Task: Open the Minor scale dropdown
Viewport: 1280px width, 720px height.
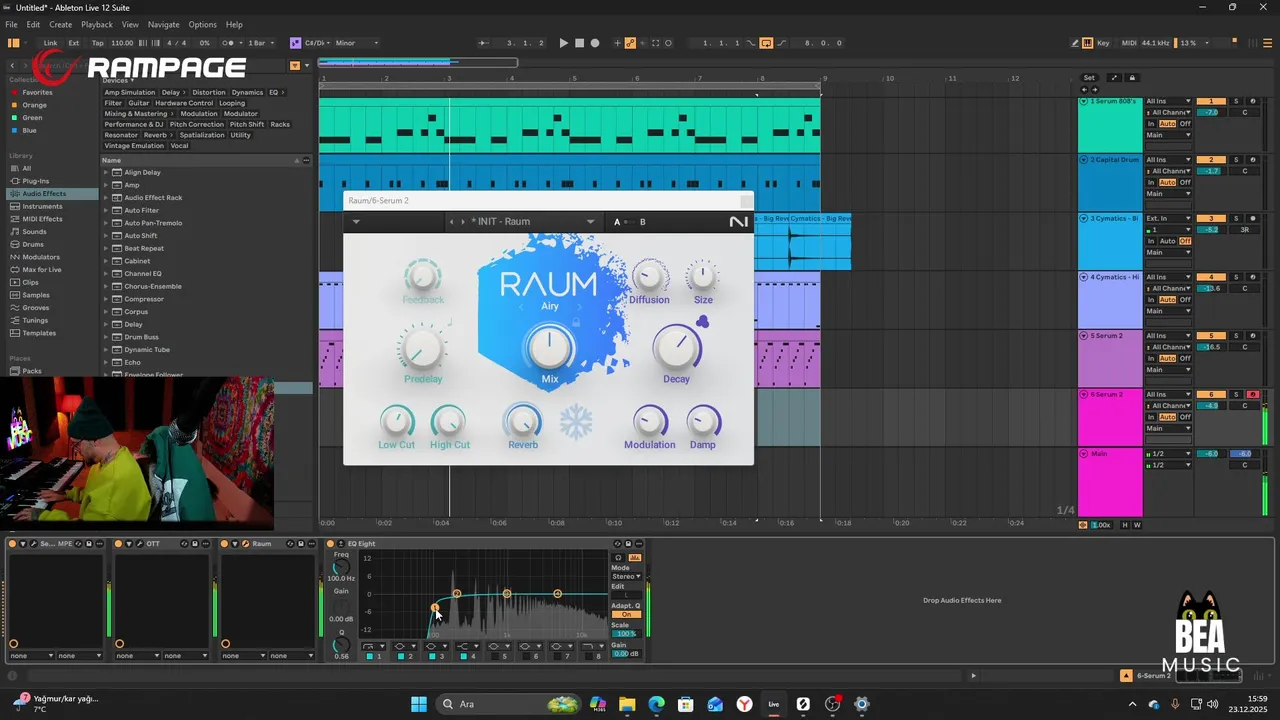Action: [357, 43]
